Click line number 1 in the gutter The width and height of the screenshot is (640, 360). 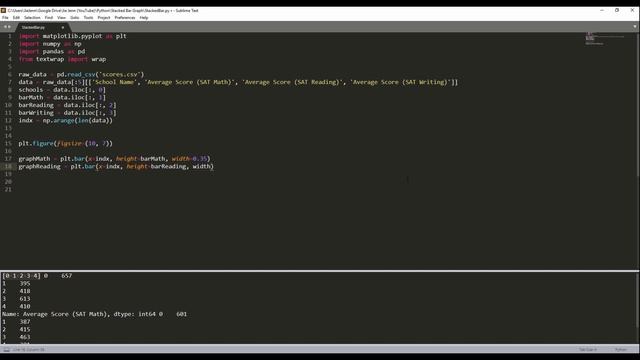tap(10, 36)
